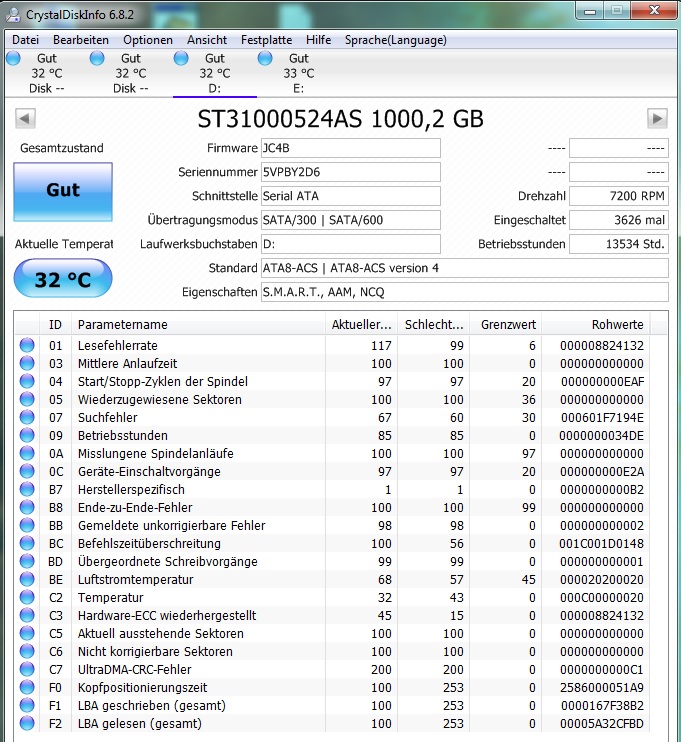Open the Ansicht menu
The width and height of the screenshot is (681, 742).
pyautogui.click(x=207, y=40)
